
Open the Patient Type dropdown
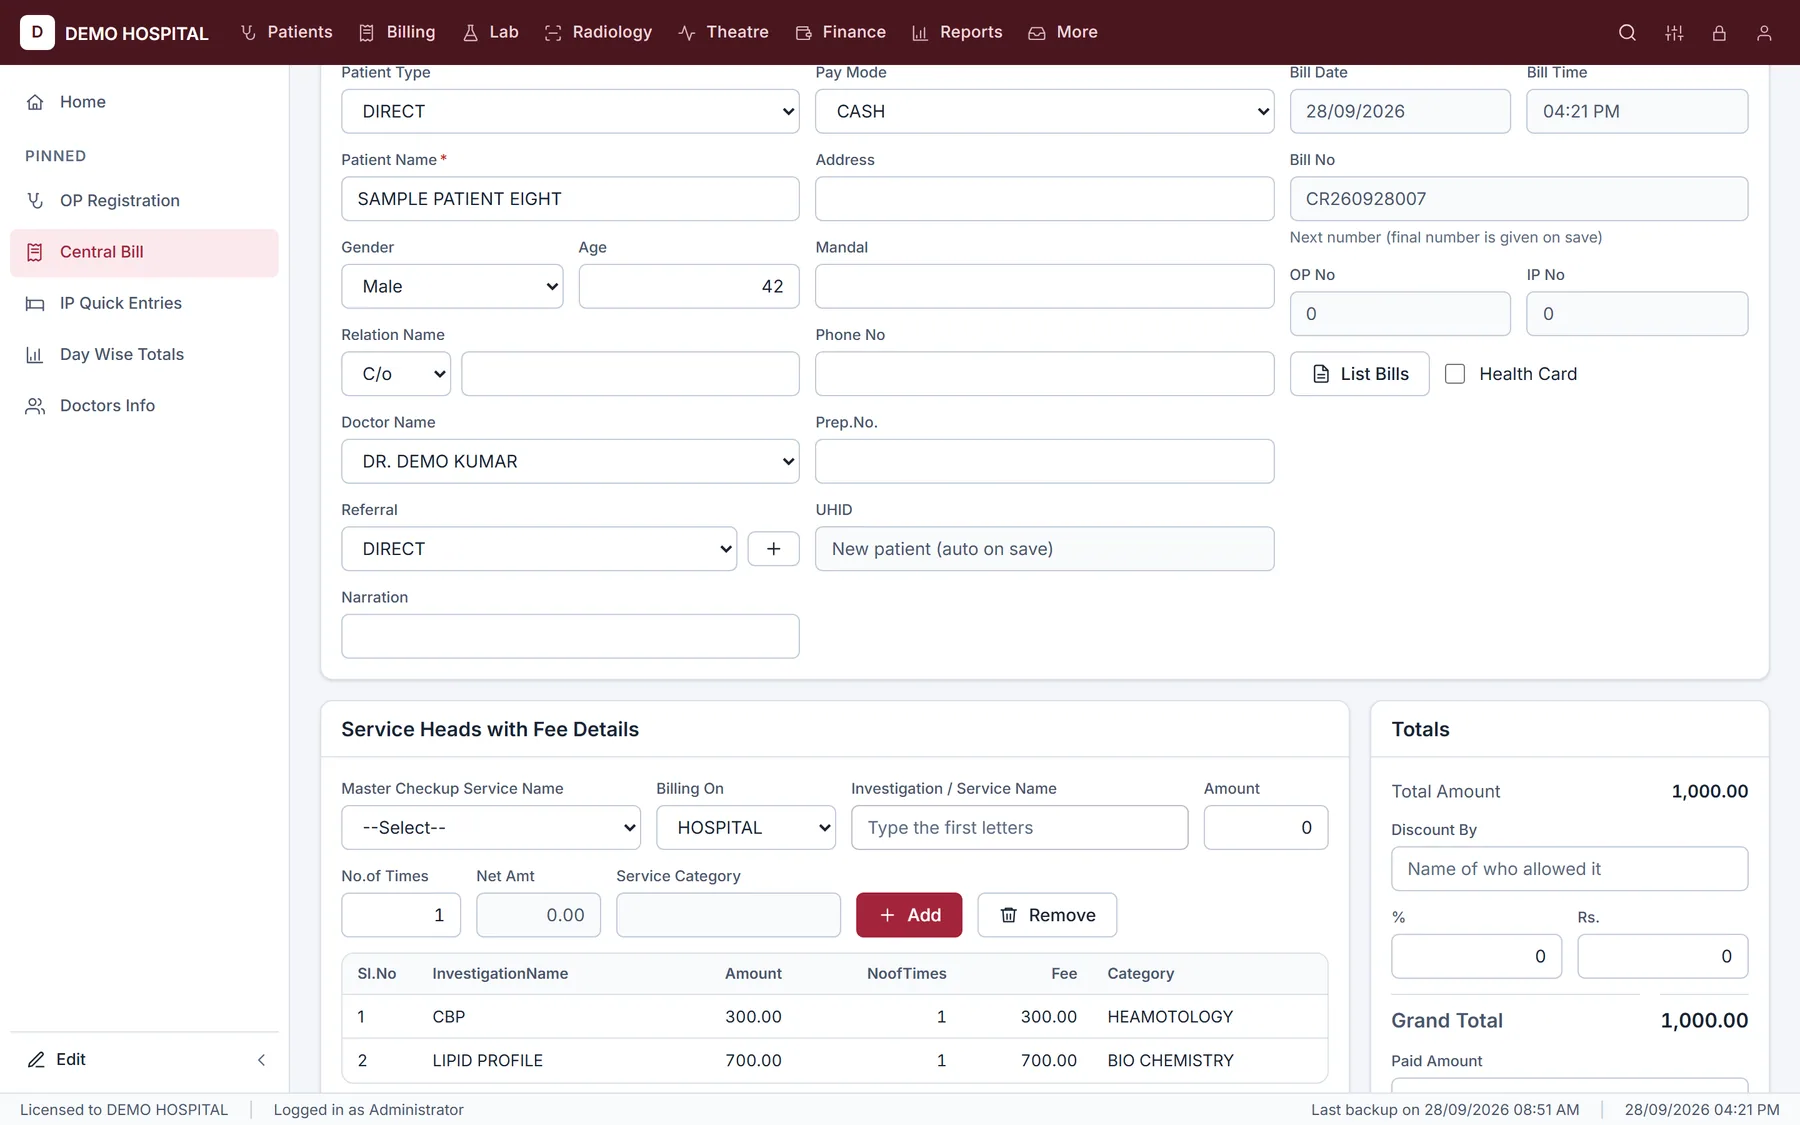coord(570,111)
